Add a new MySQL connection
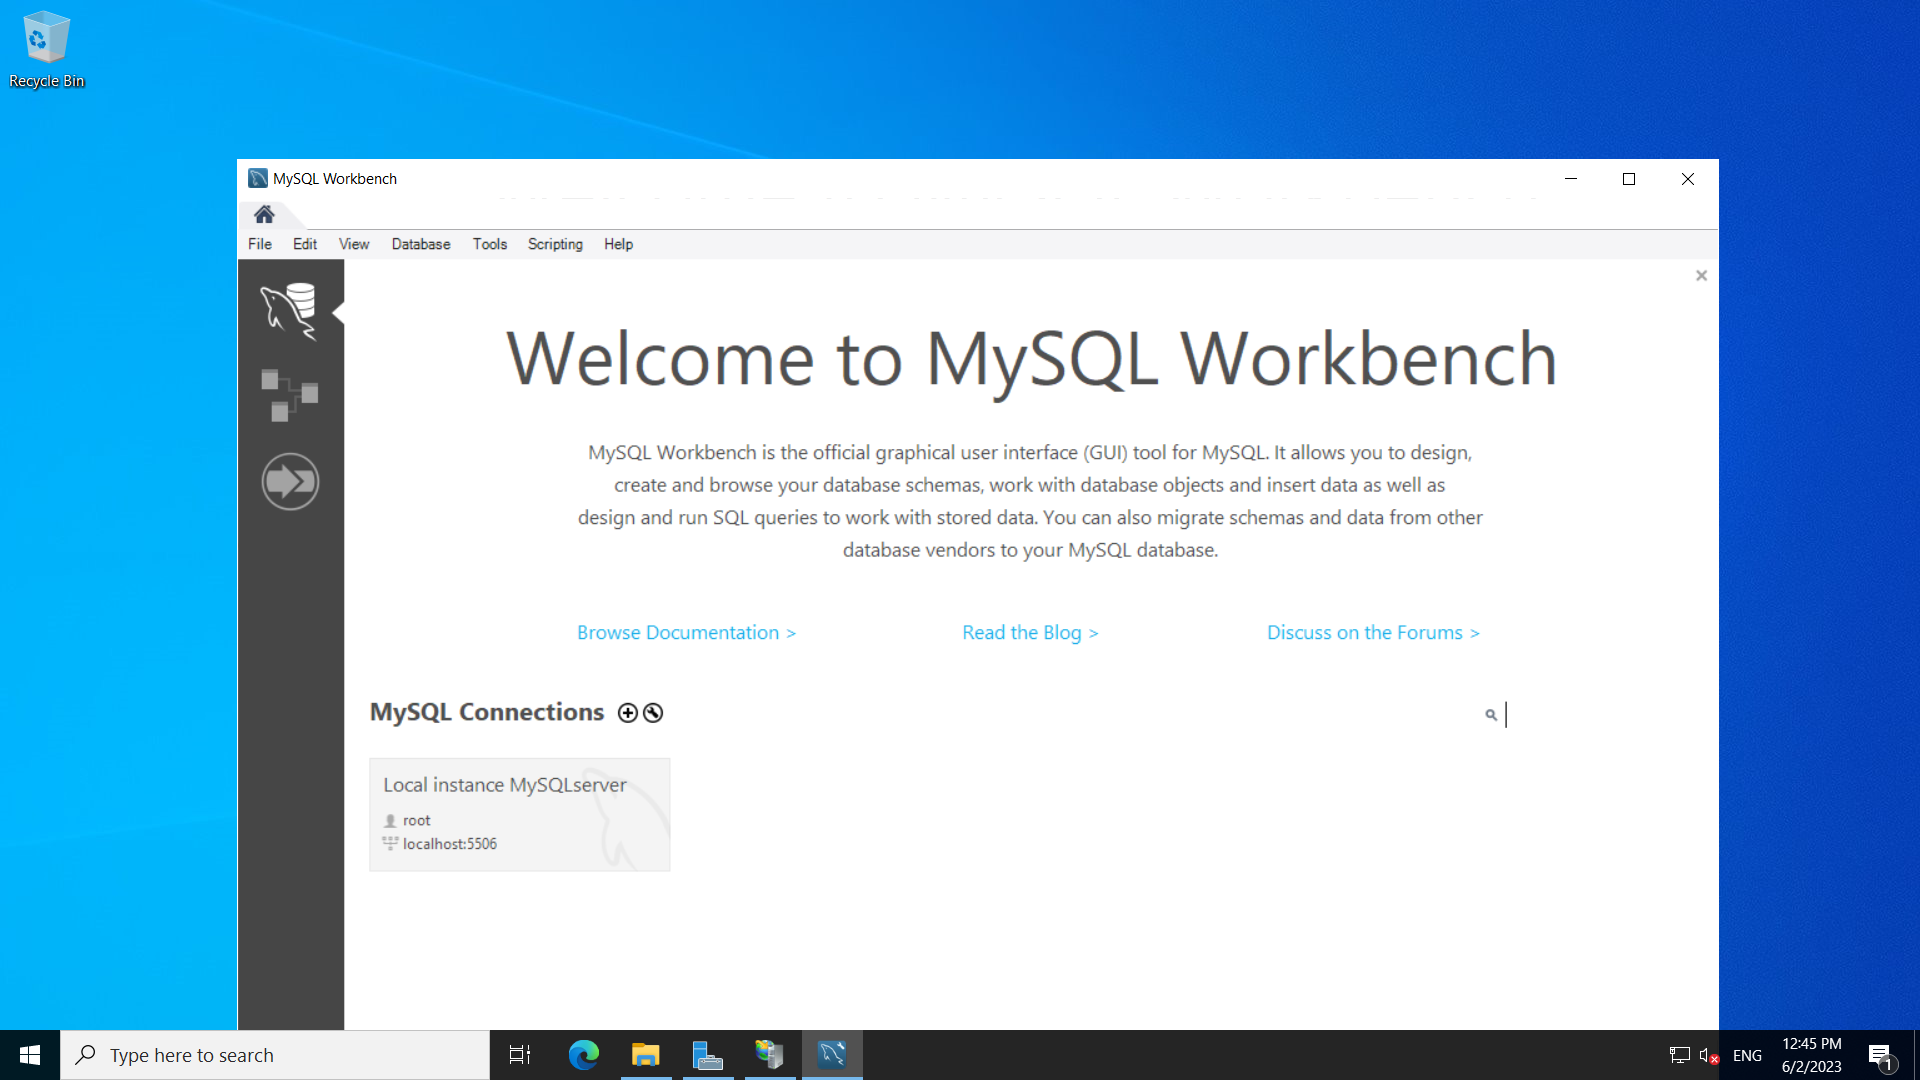This screenshot has height=1080, width=1920. point(627,713)
